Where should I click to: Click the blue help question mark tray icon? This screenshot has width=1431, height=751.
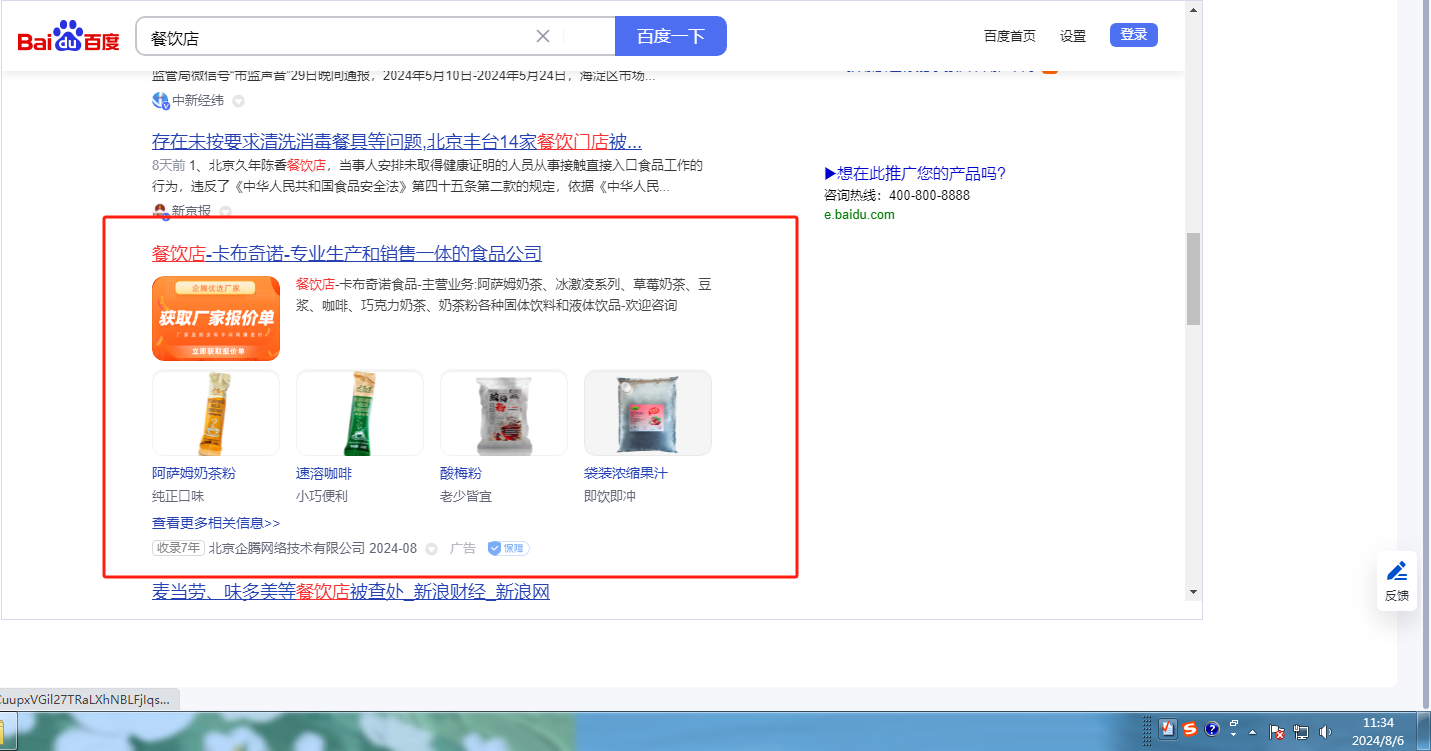(x=1212, y=729)
